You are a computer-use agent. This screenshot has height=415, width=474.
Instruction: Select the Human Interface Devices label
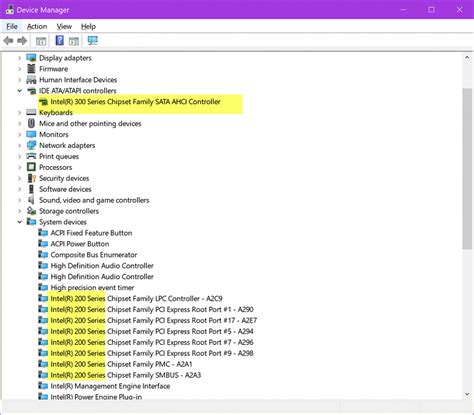78,80
